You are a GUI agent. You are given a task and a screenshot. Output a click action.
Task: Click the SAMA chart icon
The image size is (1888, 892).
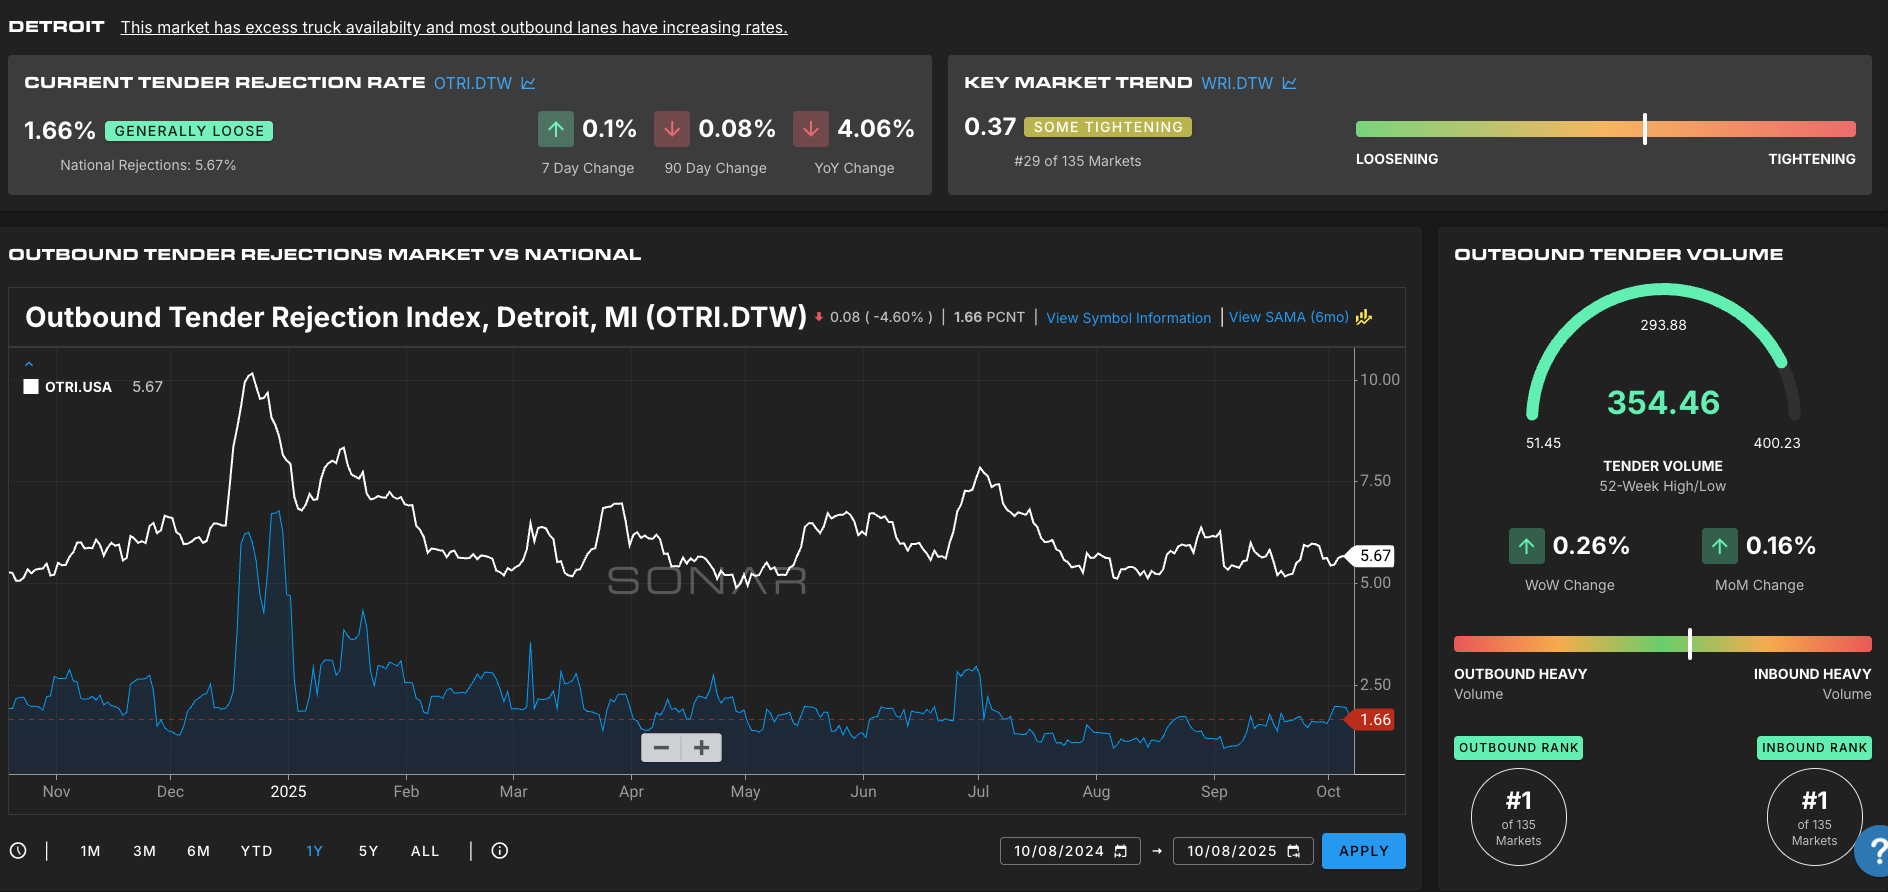[x=1364, y=317]
